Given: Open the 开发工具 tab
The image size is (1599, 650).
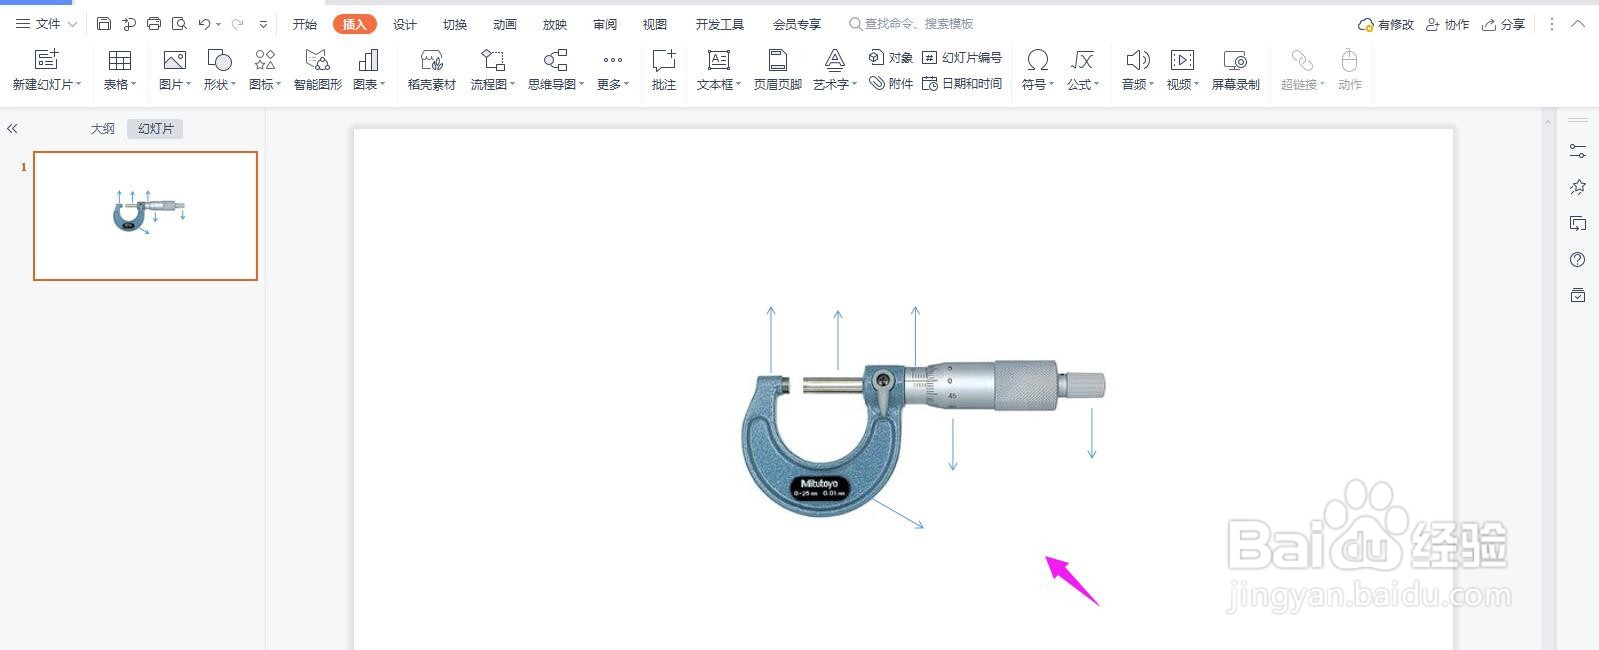Looking at the screenshot, I should [720, 24].
